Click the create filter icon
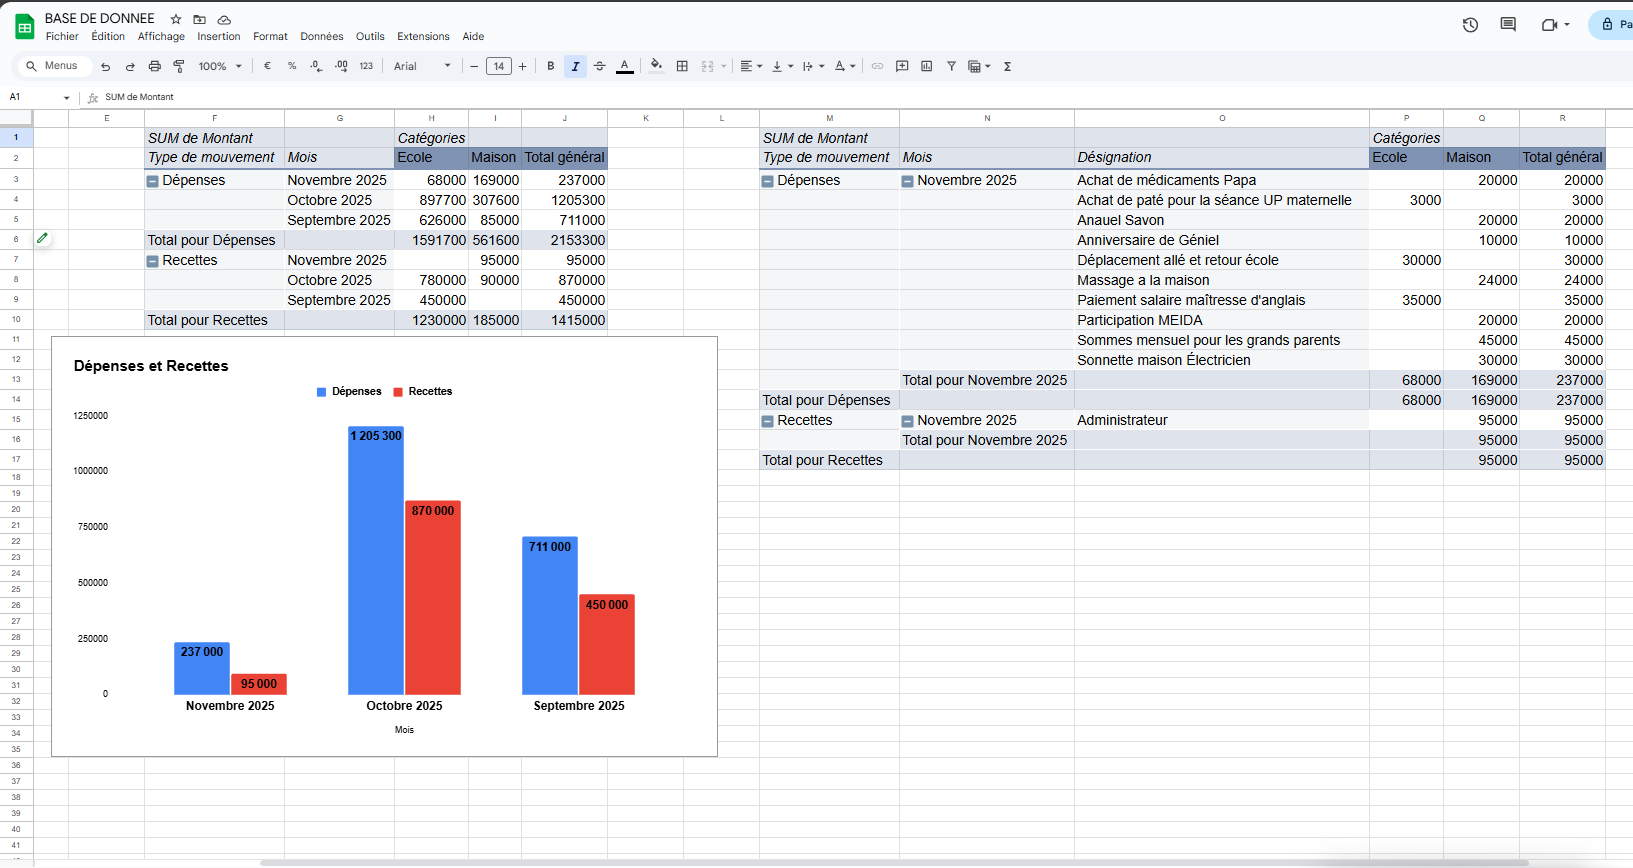The image size is (1633, 868). point(951,66)
